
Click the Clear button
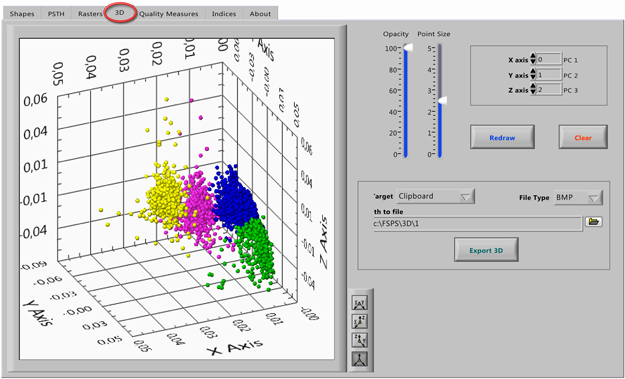(583, 137)
